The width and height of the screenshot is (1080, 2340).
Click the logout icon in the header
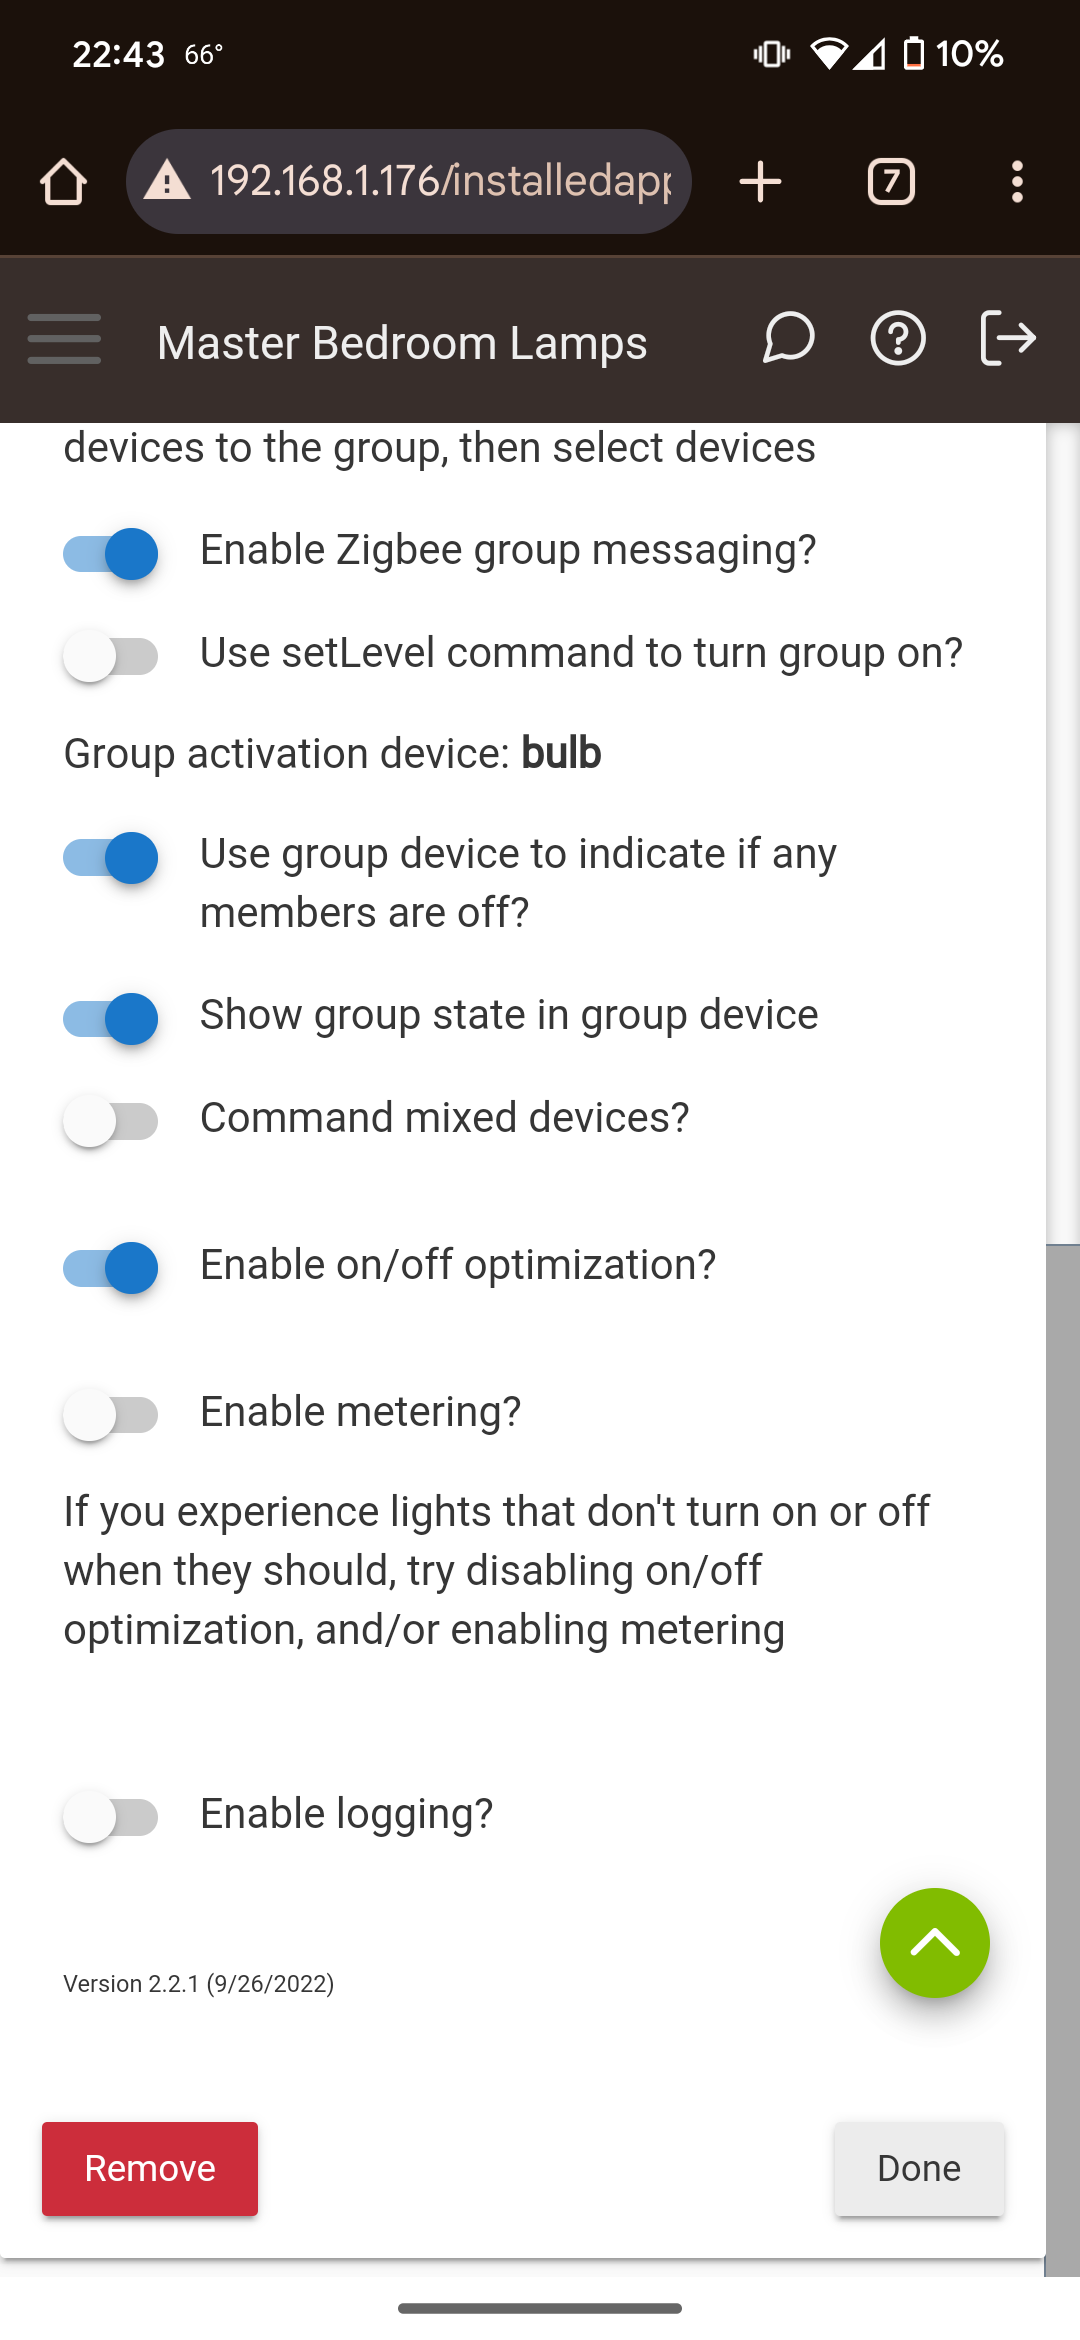point(1007,338)
